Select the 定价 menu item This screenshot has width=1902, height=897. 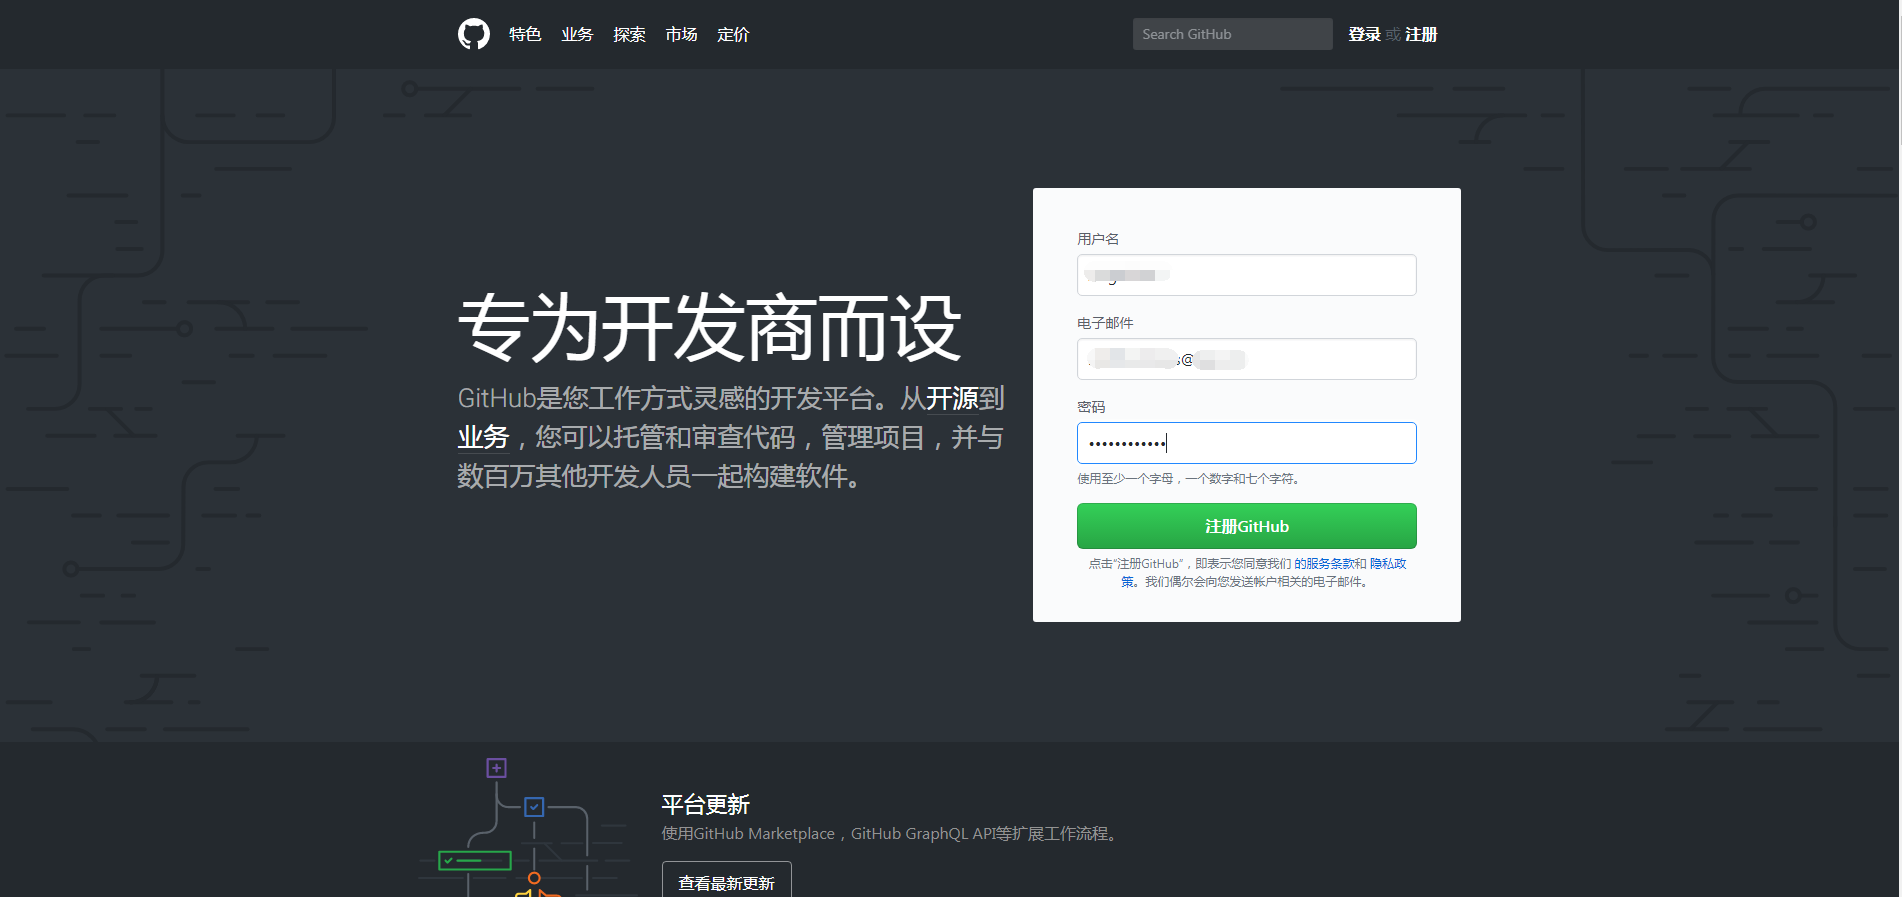tap(733, 34)
